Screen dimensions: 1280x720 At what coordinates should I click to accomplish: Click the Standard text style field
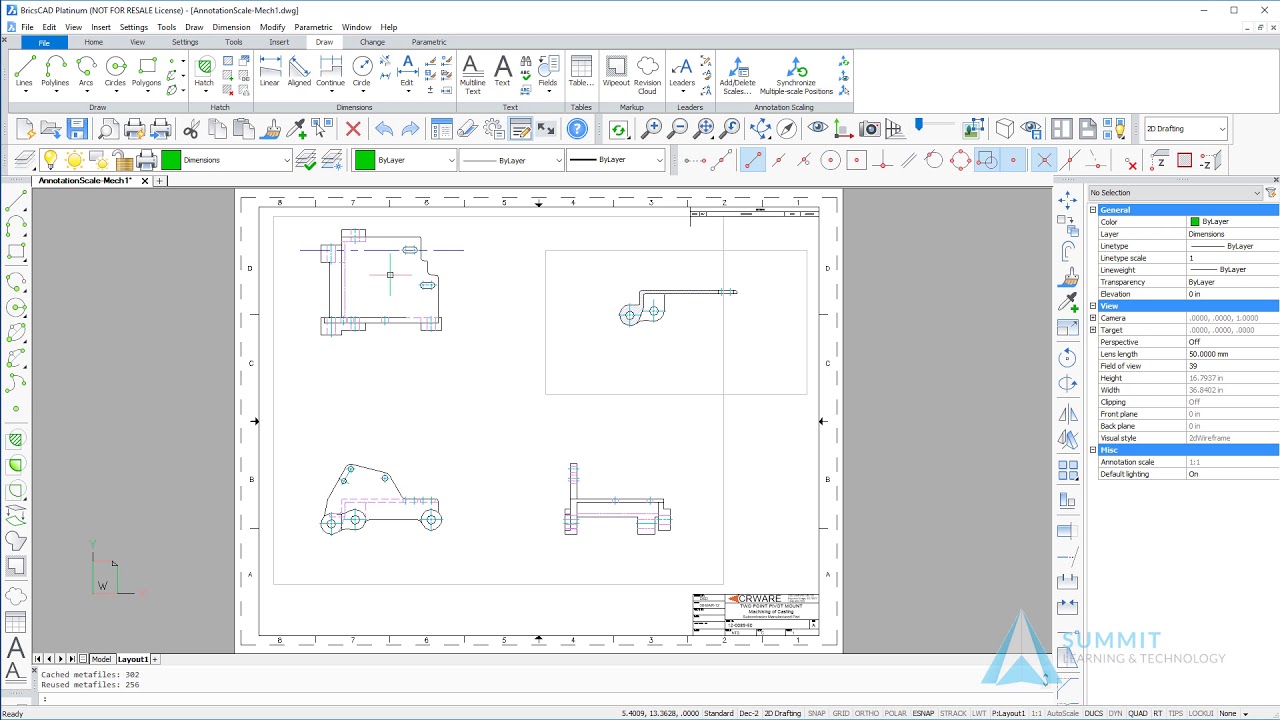point(718,713)
